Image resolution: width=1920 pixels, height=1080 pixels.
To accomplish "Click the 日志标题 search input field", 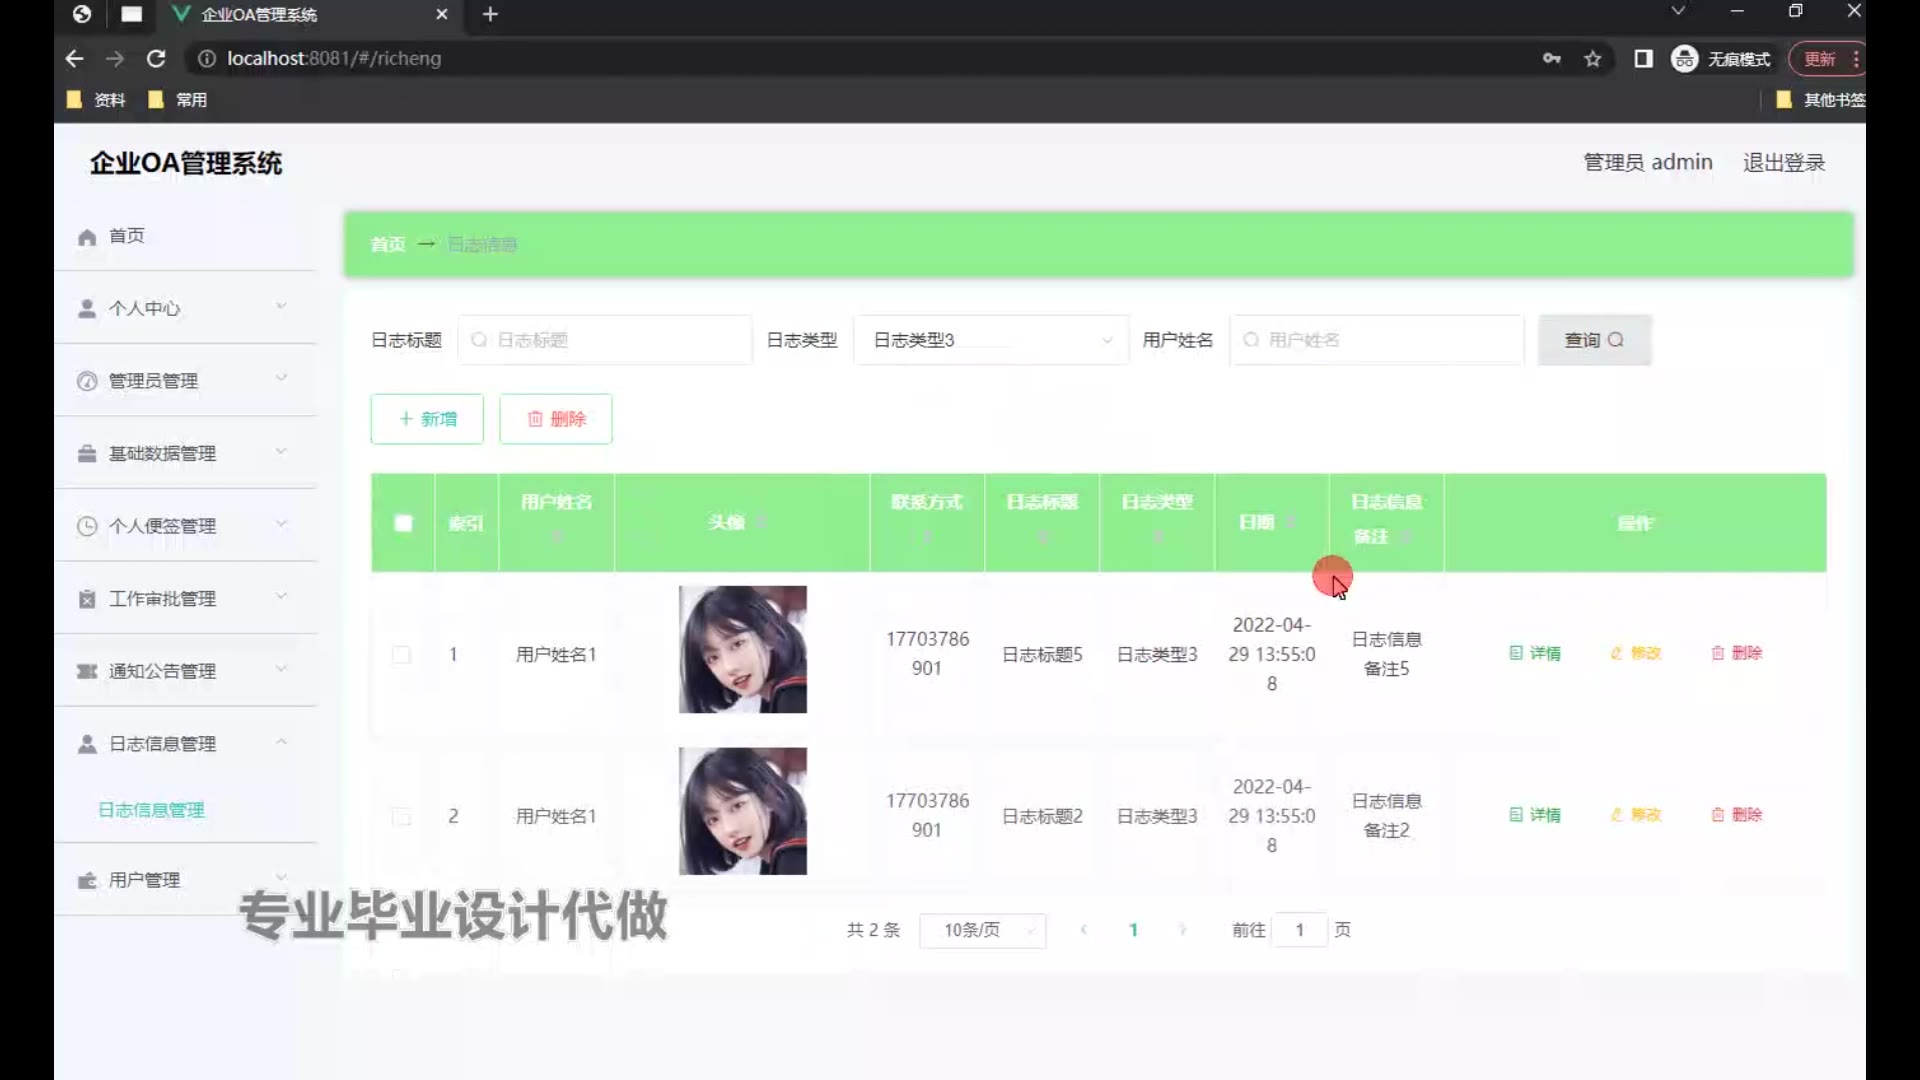I will [605, 340].
